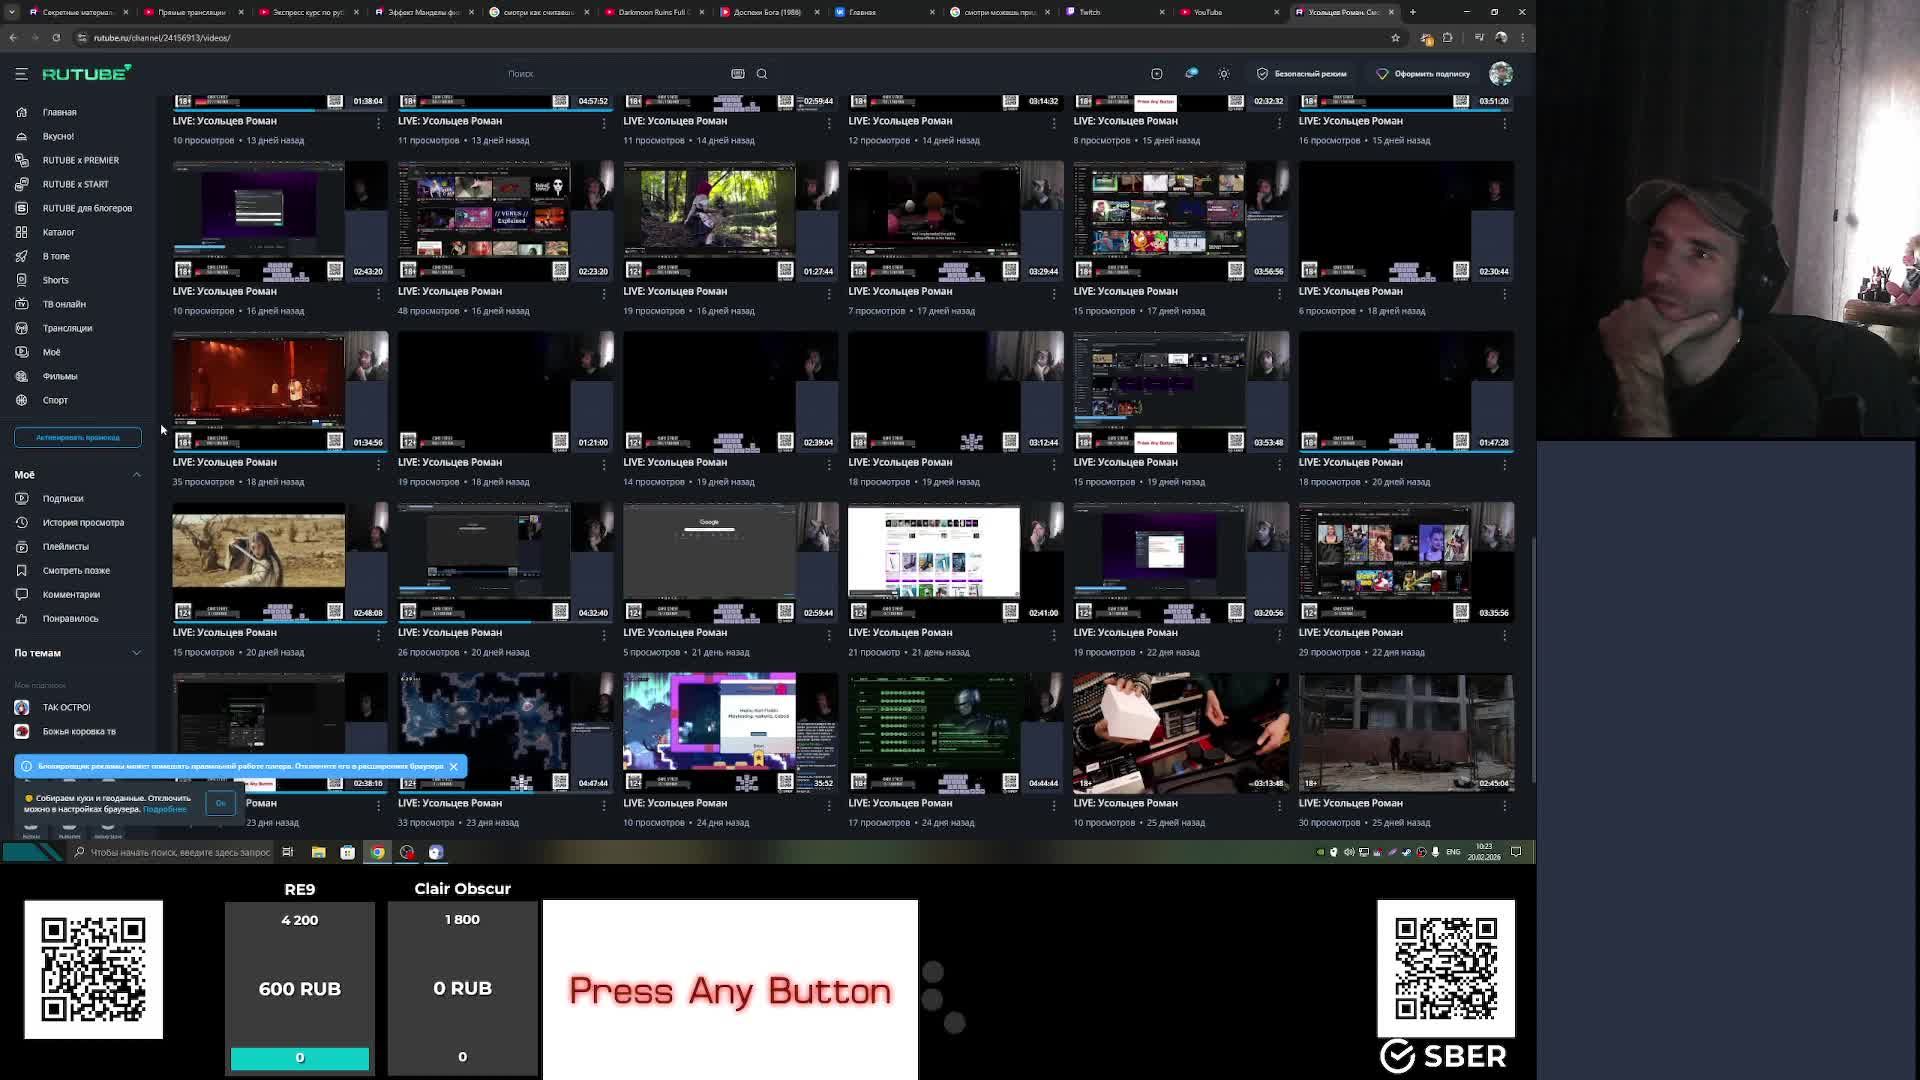Image resolution: width=1920 pixels, height=1080 pixels.
Task: Open the Shorts section in the sidebar
Action: click(55, 280)
